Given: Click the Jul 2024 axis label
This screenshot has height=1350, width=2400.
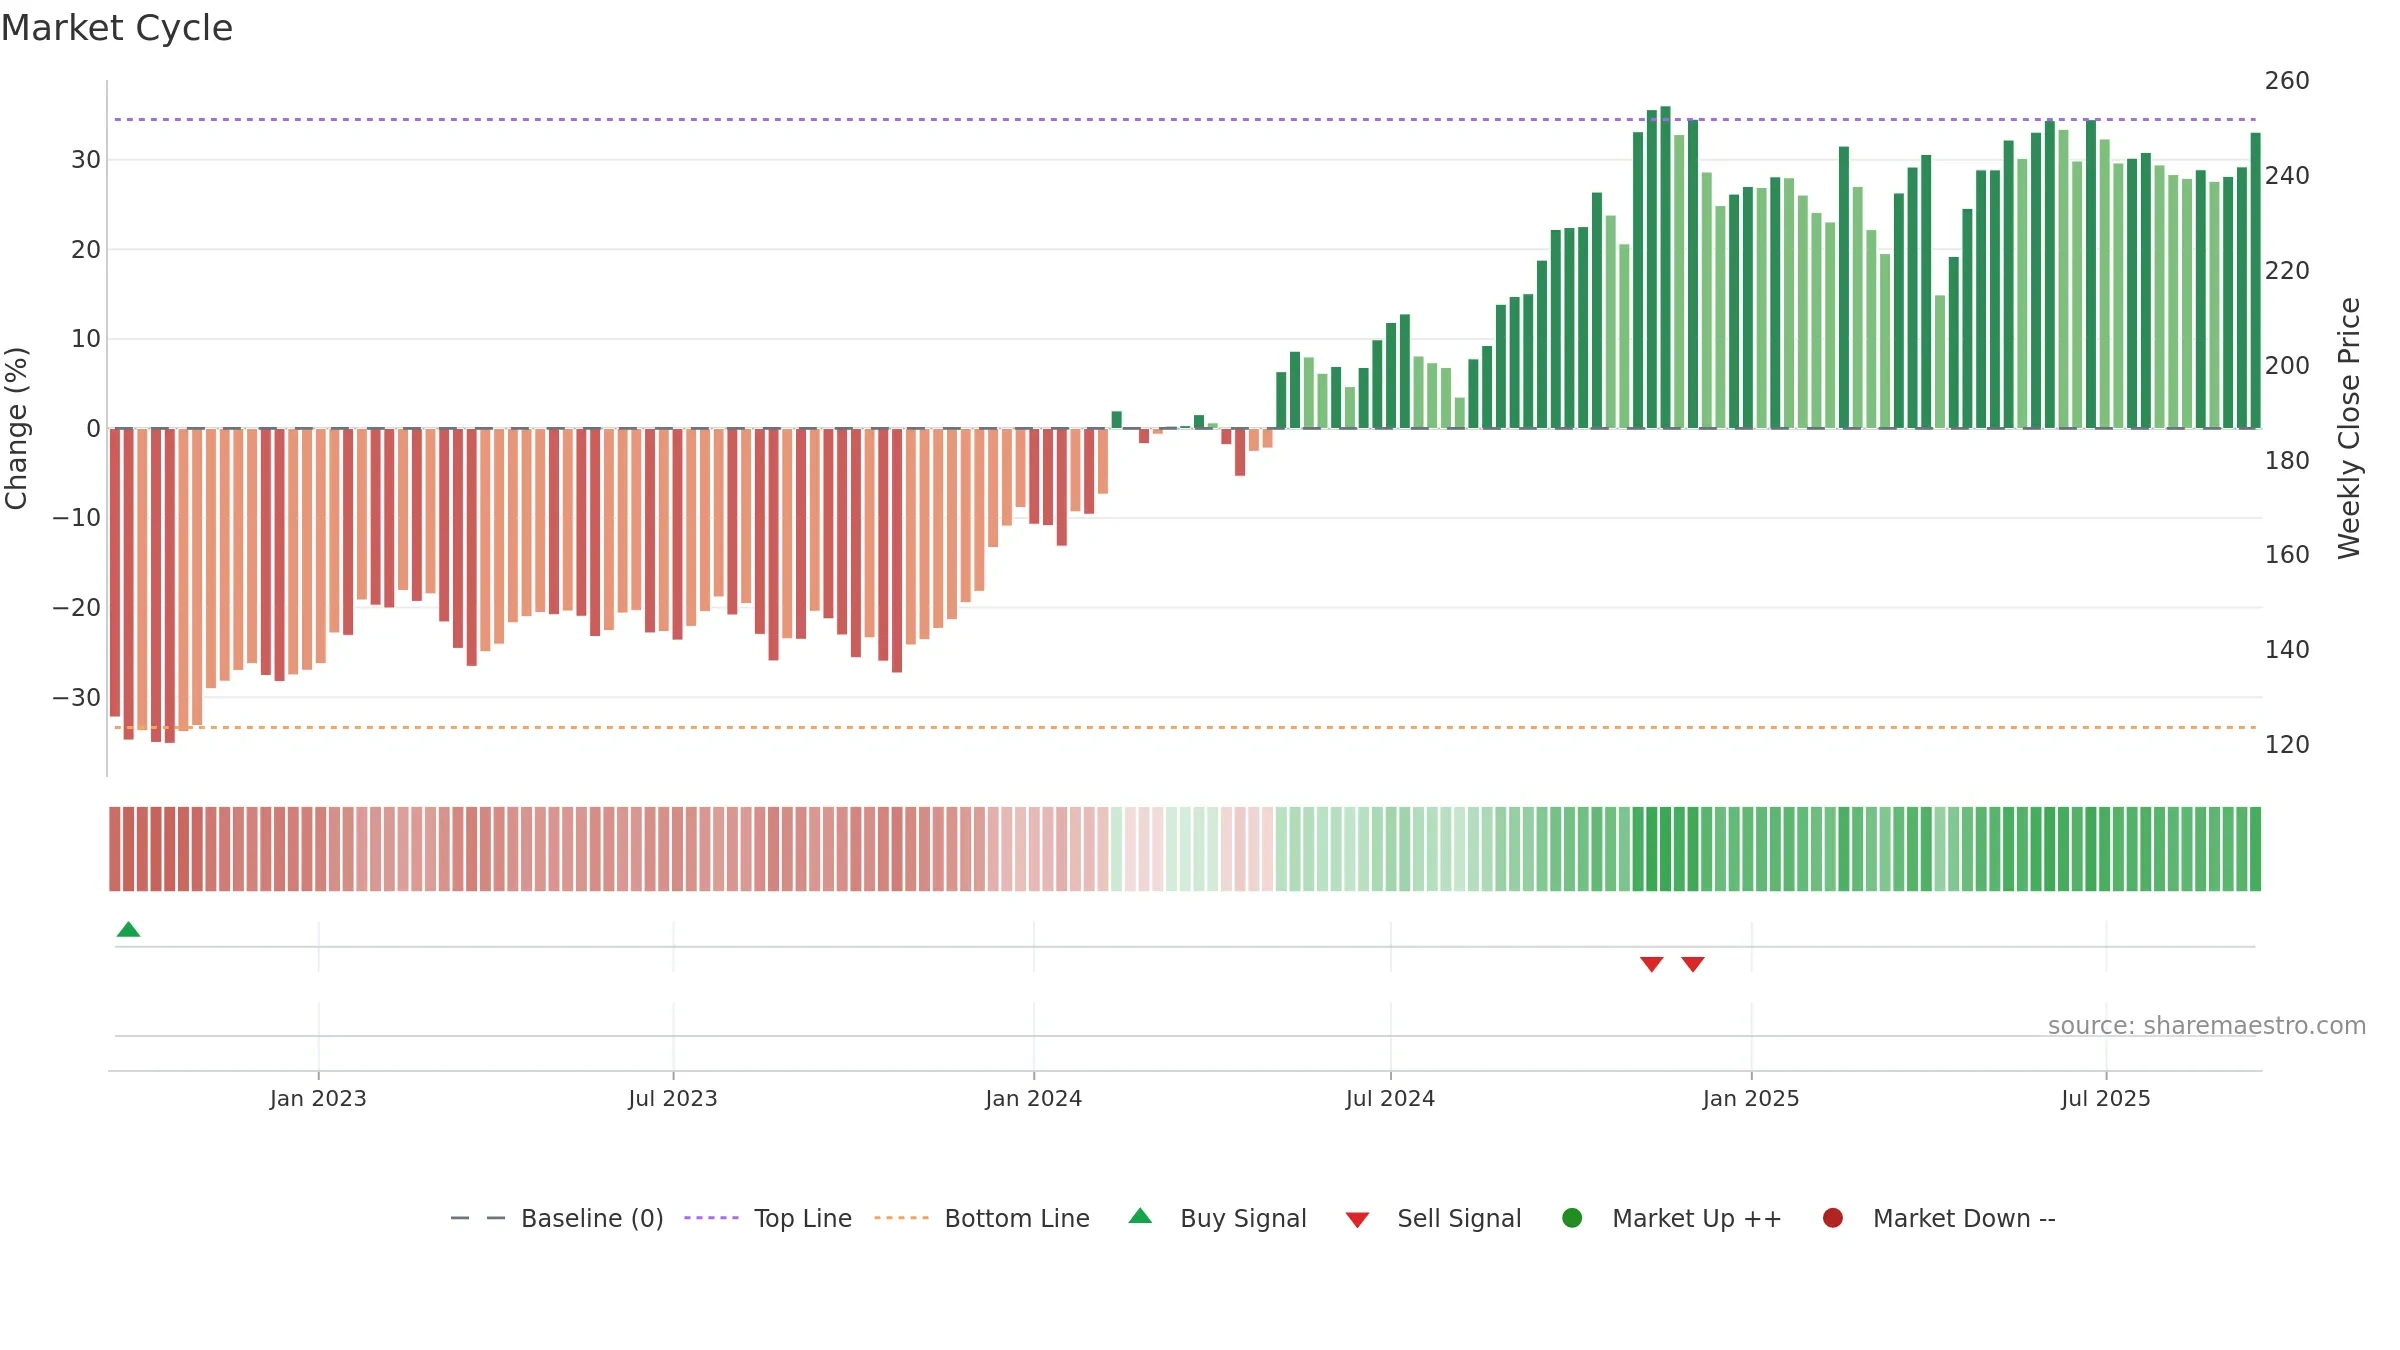Looking at the screenshot, I should tap(1390, 1099).
